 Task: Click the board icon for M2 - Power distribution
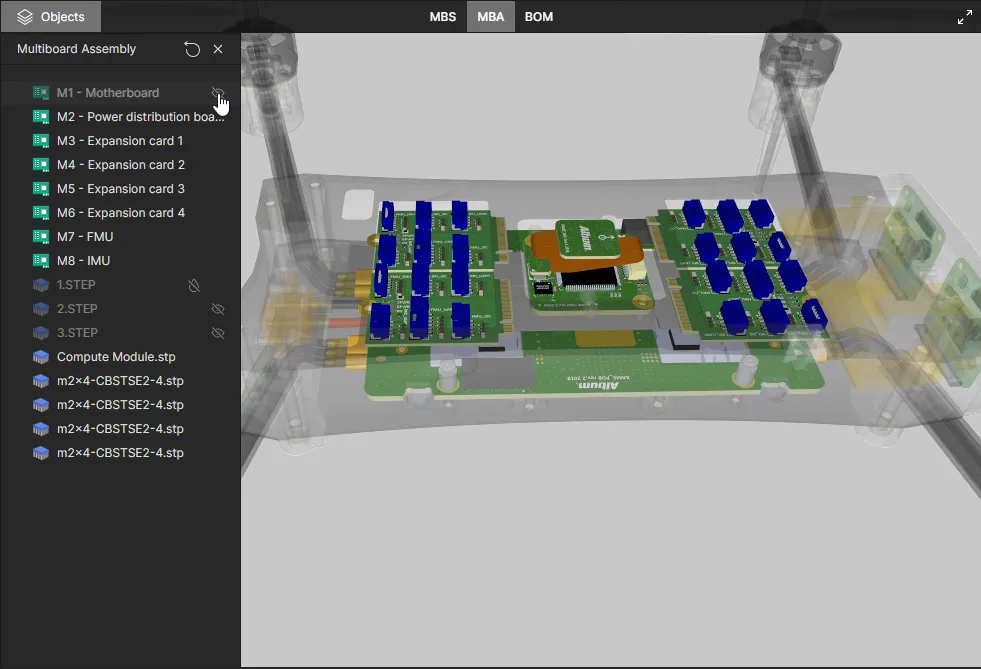[41, 116]
